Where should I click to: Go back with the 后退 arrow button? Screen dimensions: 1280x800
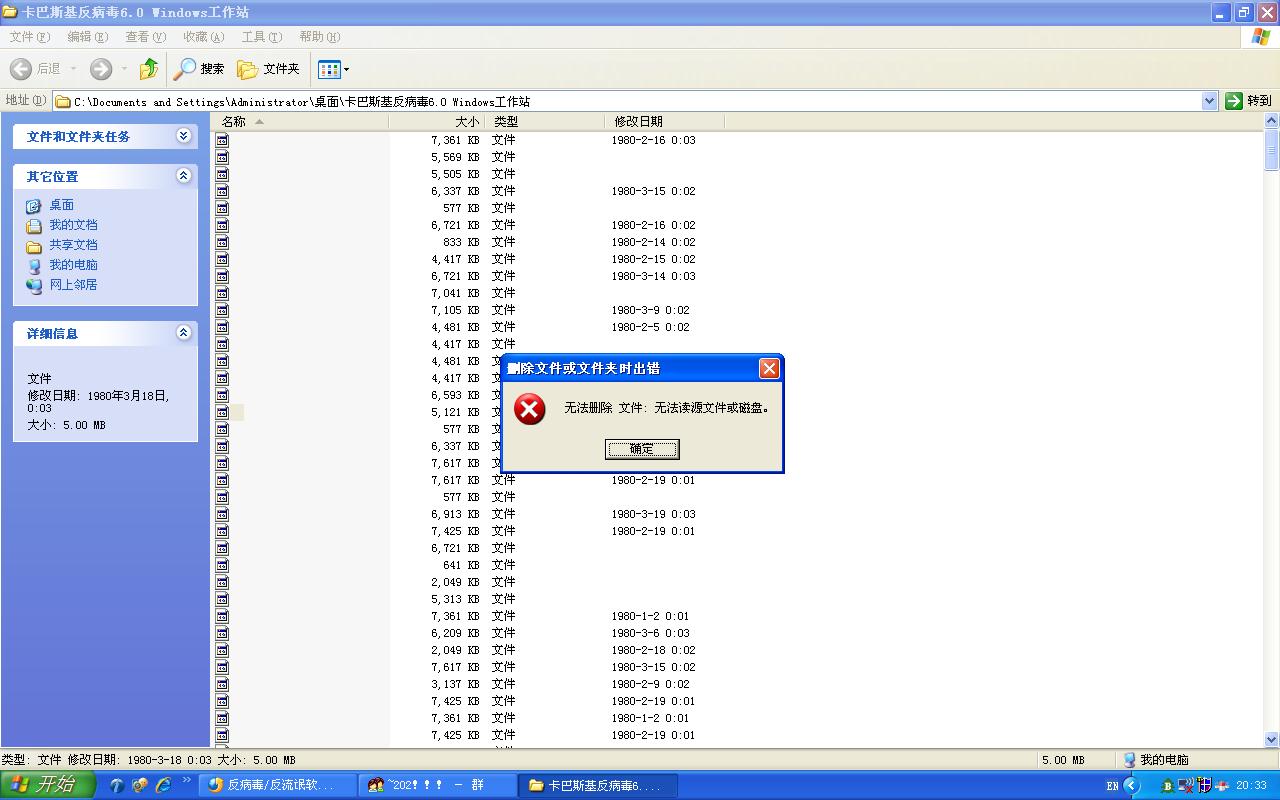pyautogui.click(x=35, y=69)
